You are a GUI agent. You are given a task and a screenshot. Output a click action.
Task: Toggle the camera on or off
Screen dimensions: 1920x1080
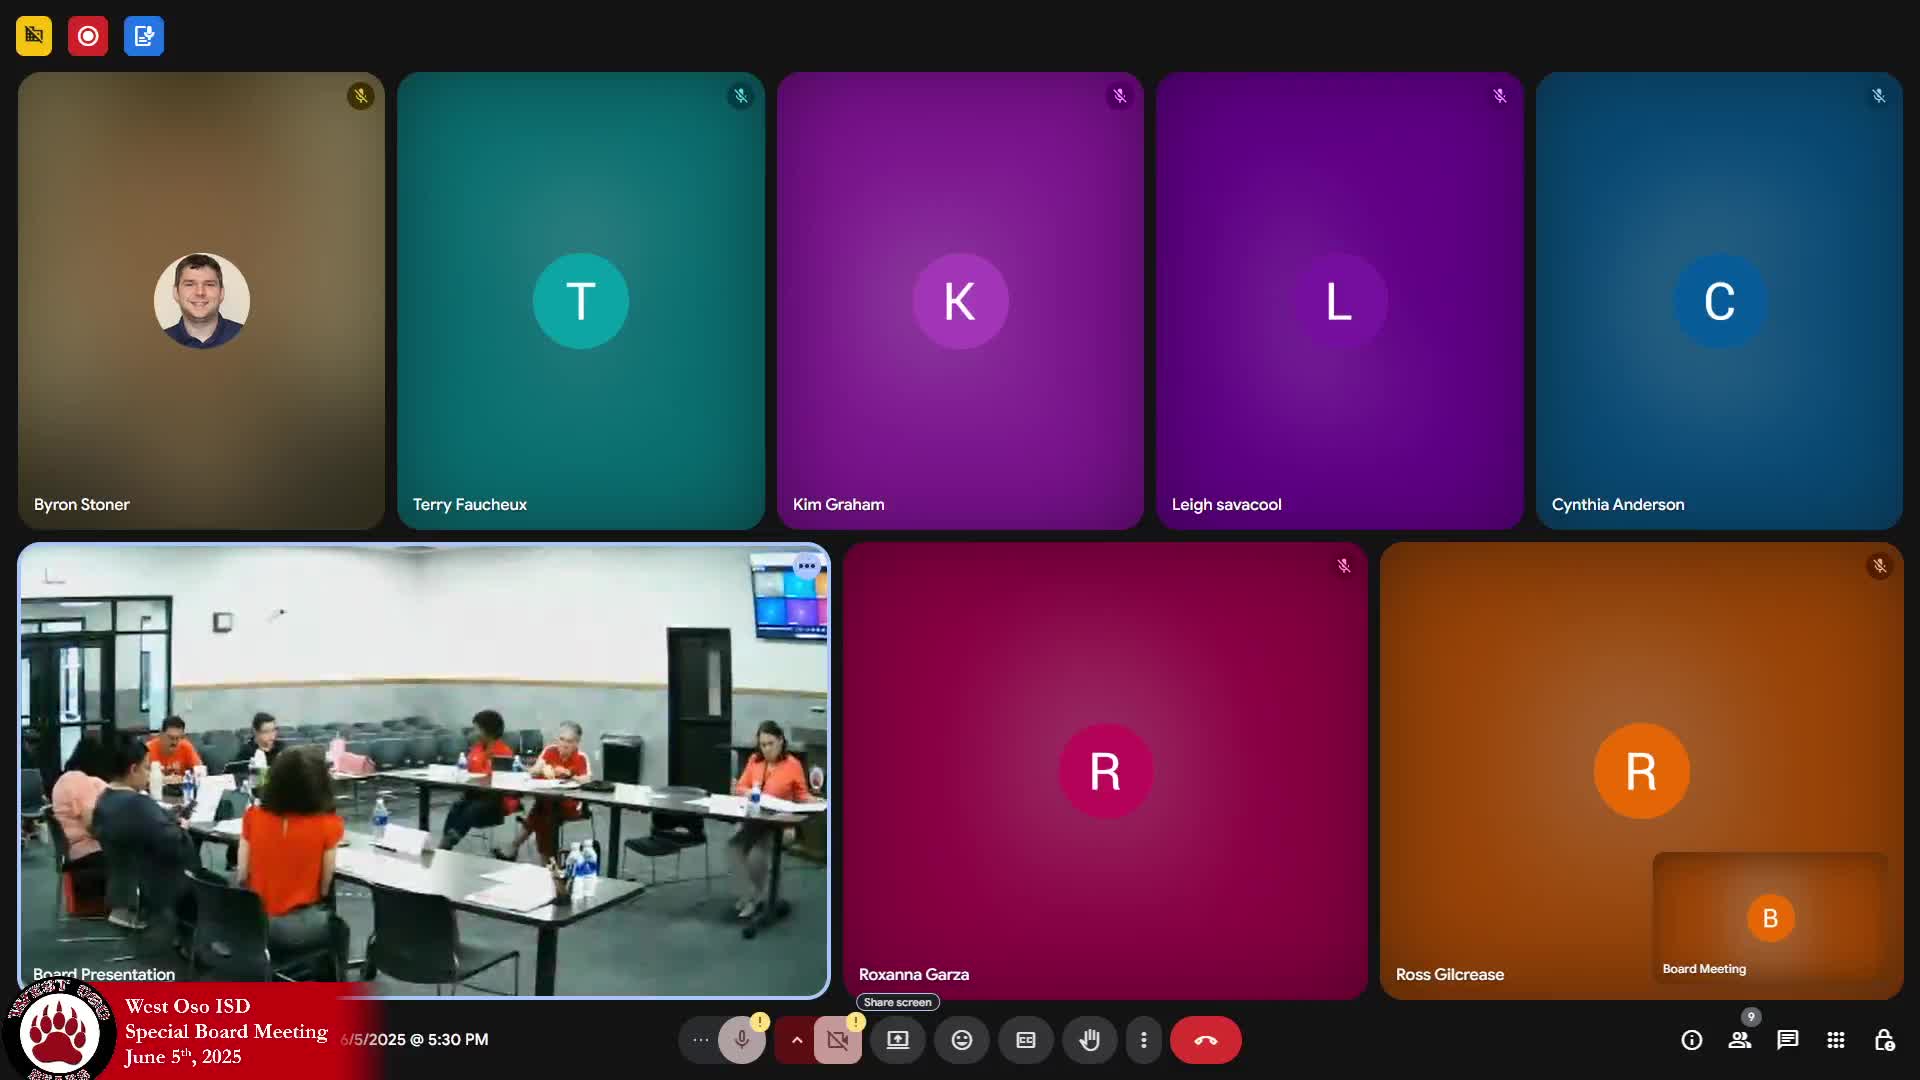click(x=837, y=1040)
